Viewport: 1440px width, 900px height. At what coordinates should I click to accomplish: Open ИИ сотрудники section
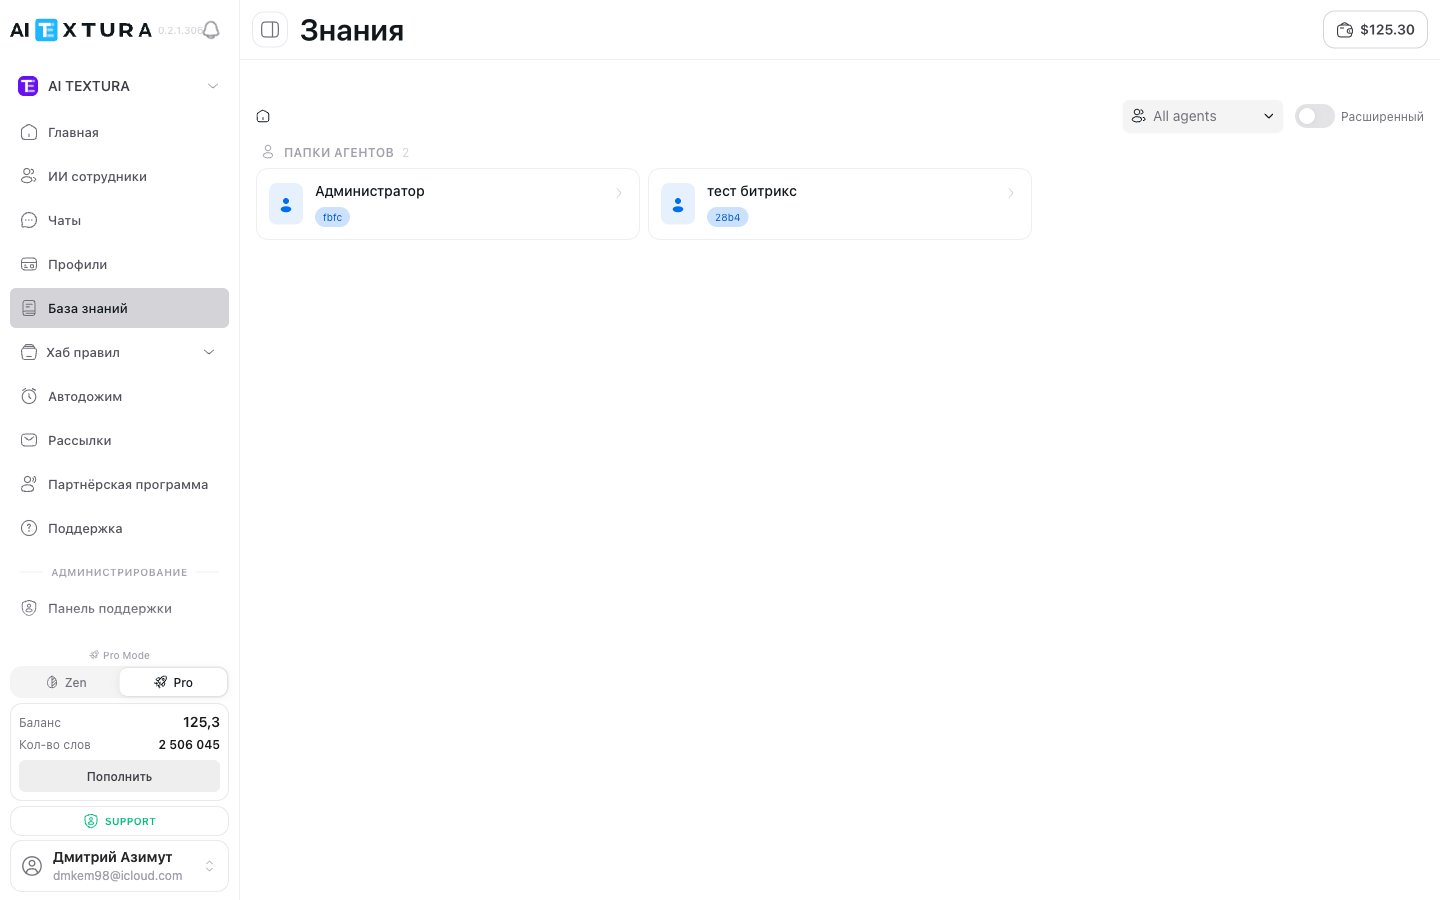pyautogui.click(x=119, y=176)
